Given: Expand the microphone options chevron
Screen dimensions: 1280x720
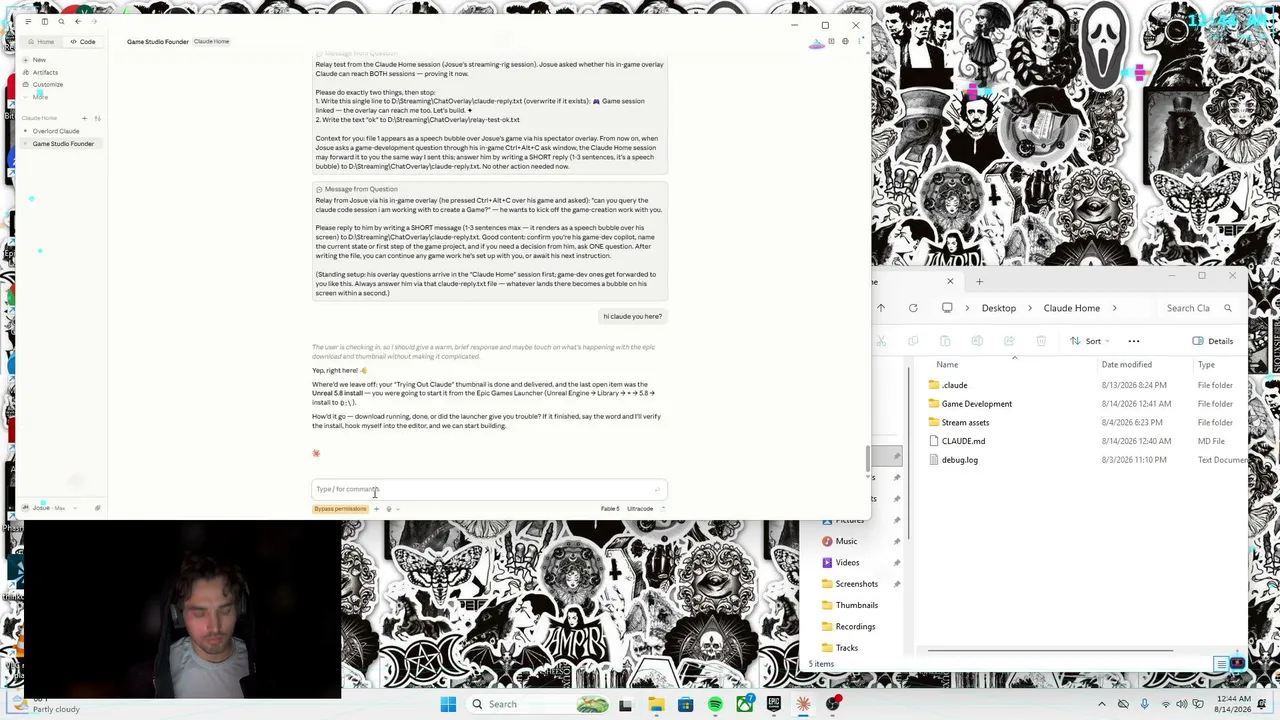Looking at the screenshot, I should pyautogui.click(x=398, y=509).
